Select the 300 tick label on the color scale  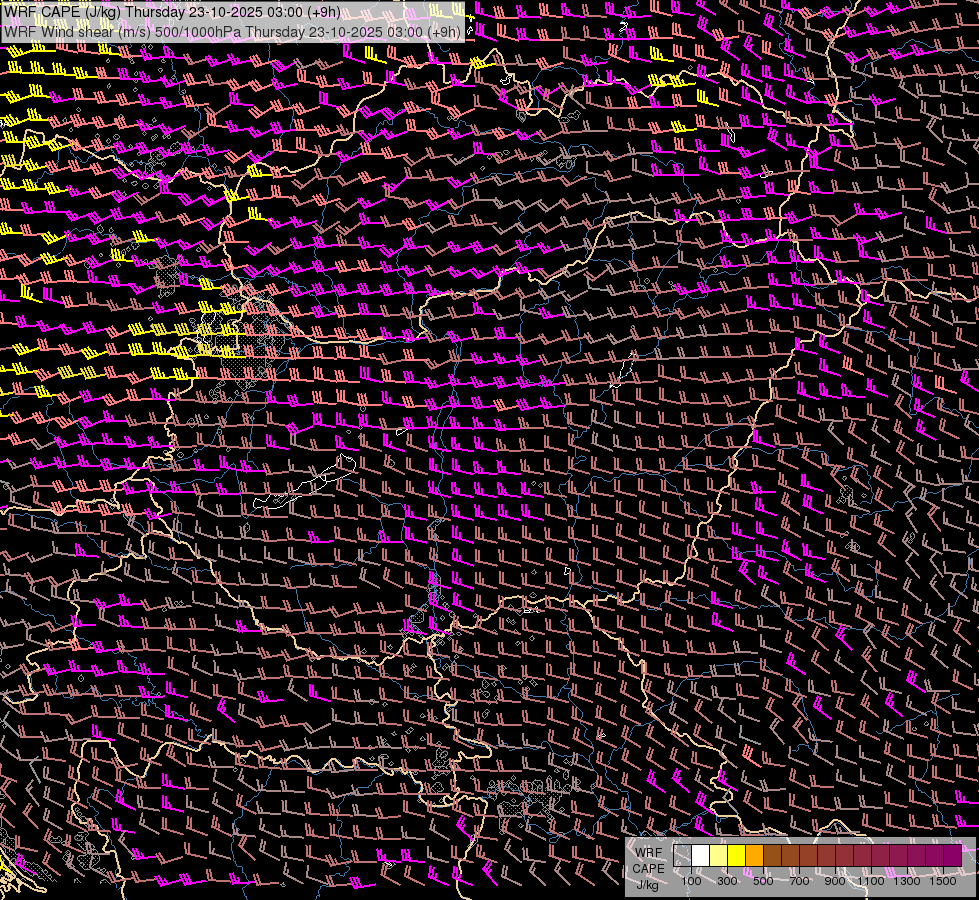(x=727, y=881)
